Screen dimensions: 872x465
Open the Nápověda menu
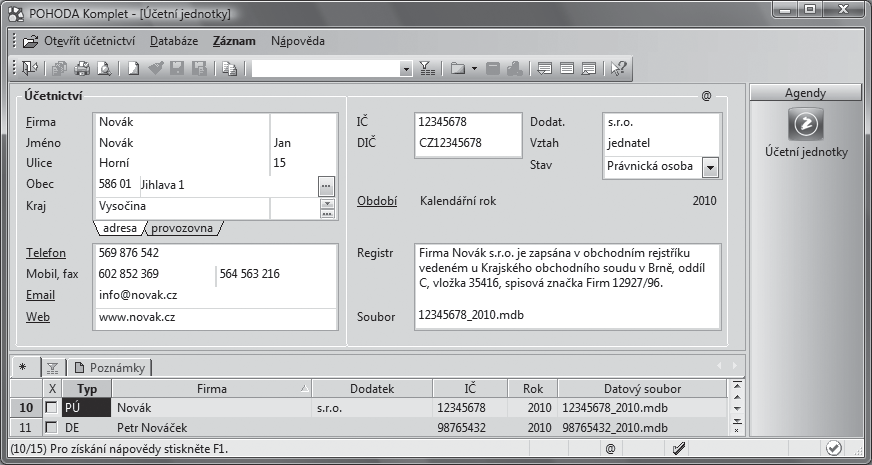coord(298,41)
